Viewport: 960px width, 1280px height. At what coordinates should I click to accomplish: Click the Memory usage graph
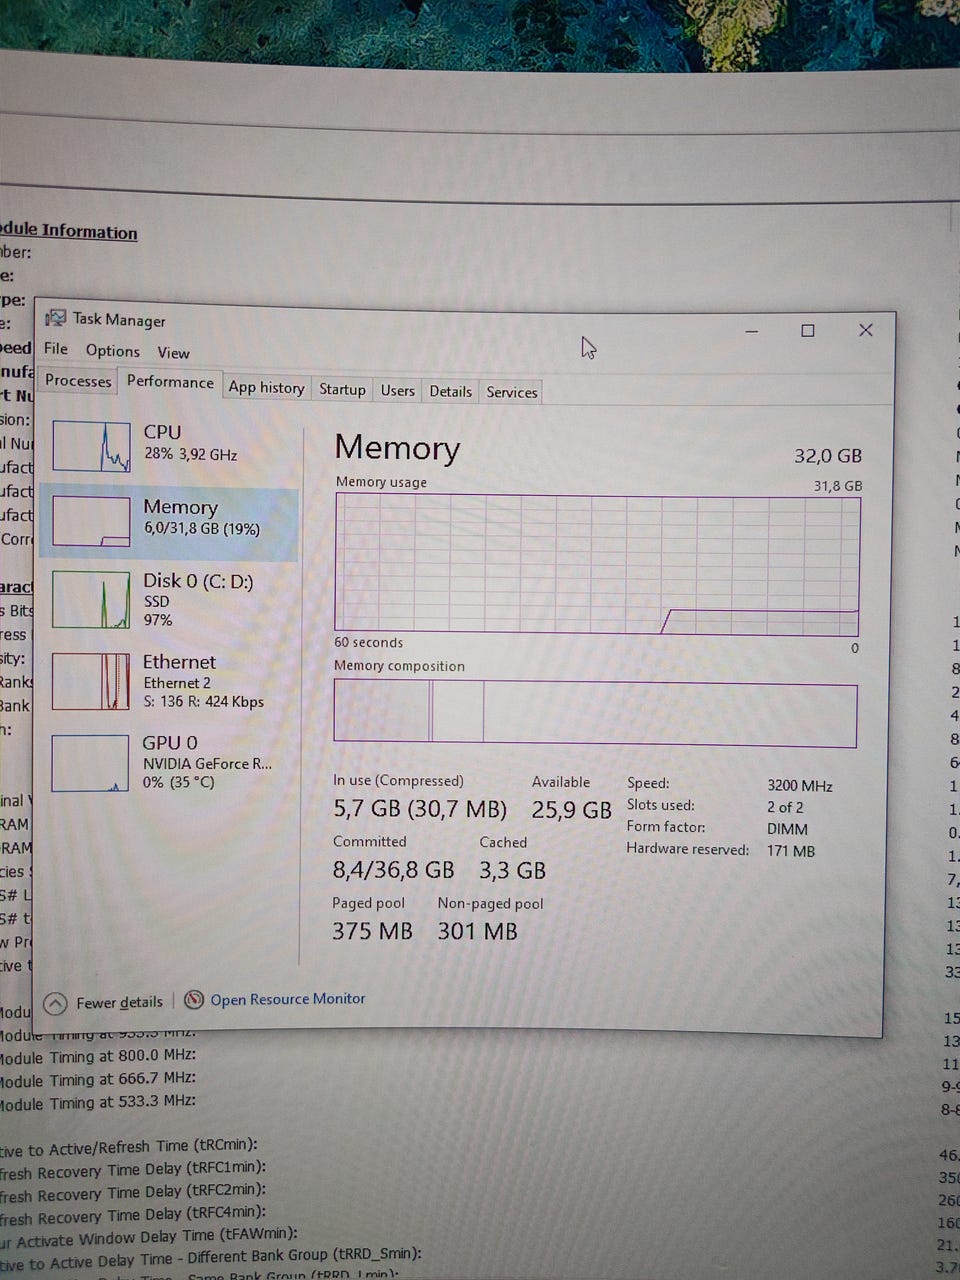(597, 564)
